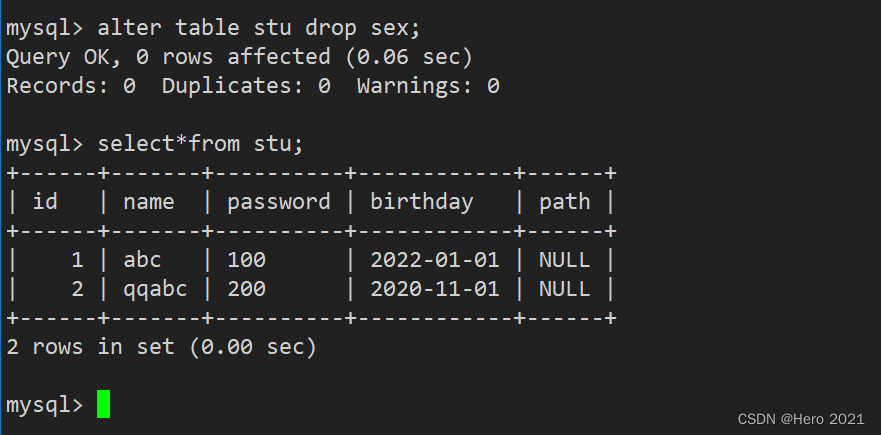Viewport: 881px width, 435px height.
Task: Click the 'name' column header
Action: click(x=149, y=202)
